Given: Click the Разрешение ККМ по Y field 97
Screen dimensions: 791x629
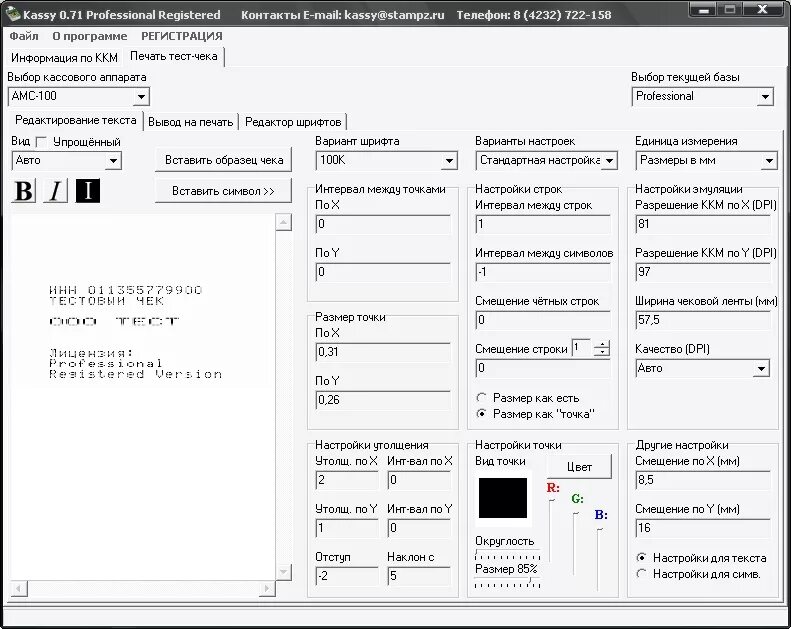Looking at the screenshot, I should pos(703,272).
